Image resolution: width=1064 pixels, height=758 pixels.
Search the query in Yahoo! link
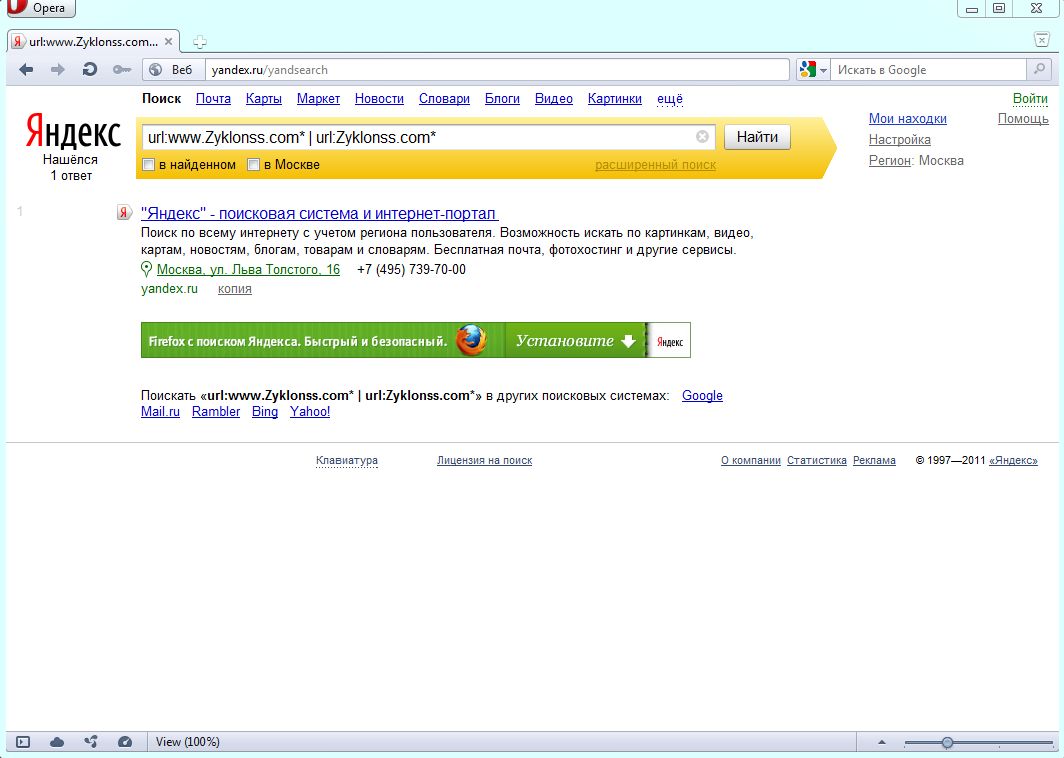310,412
